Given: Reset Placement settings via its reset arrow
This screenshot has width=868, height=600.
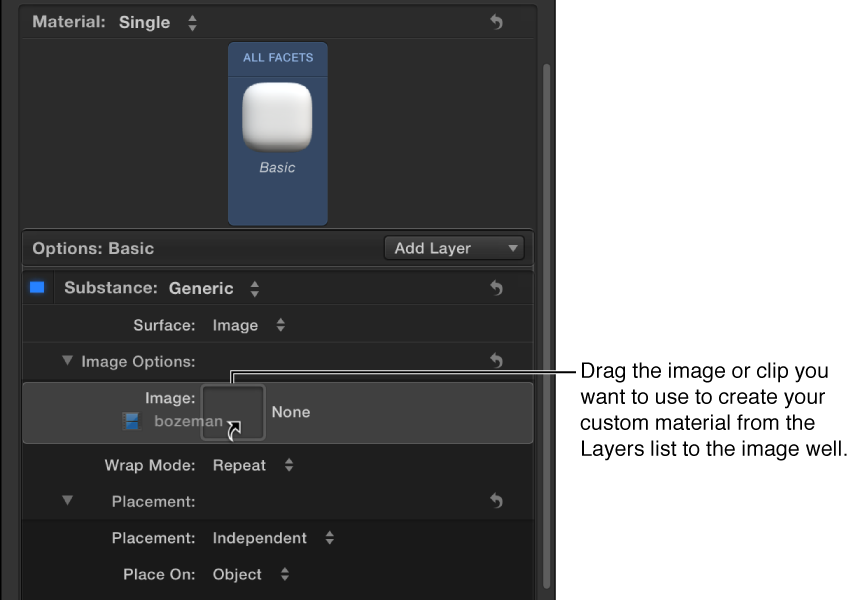Looking at the screenshot, I should (x=497, y=501).
